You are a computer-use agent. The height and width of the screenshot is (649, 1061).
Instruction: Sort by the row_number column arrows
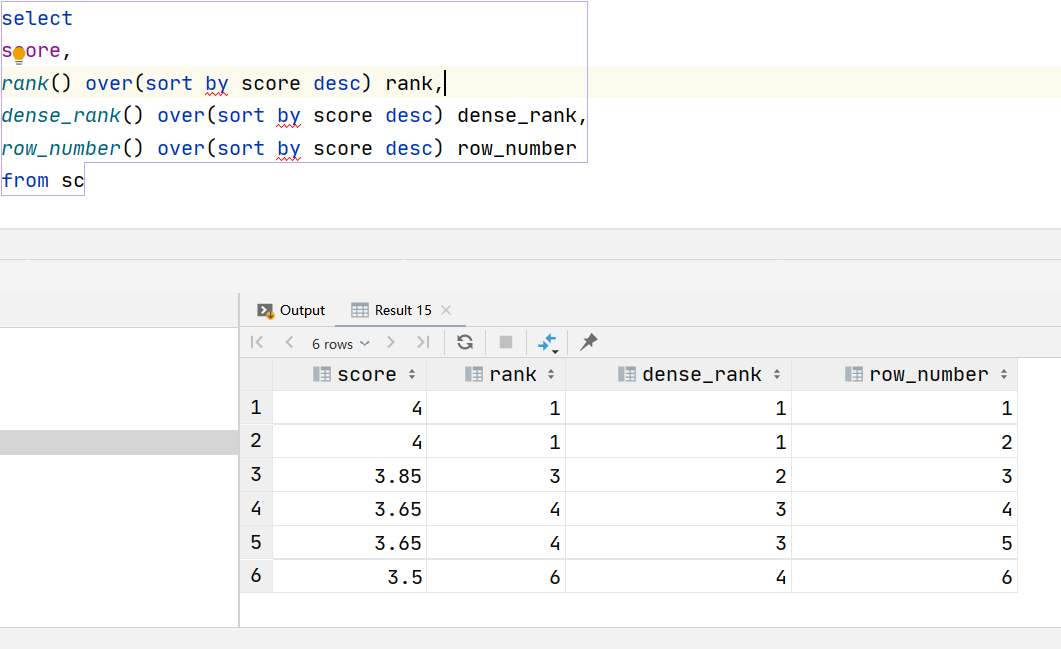(1003, 374)
